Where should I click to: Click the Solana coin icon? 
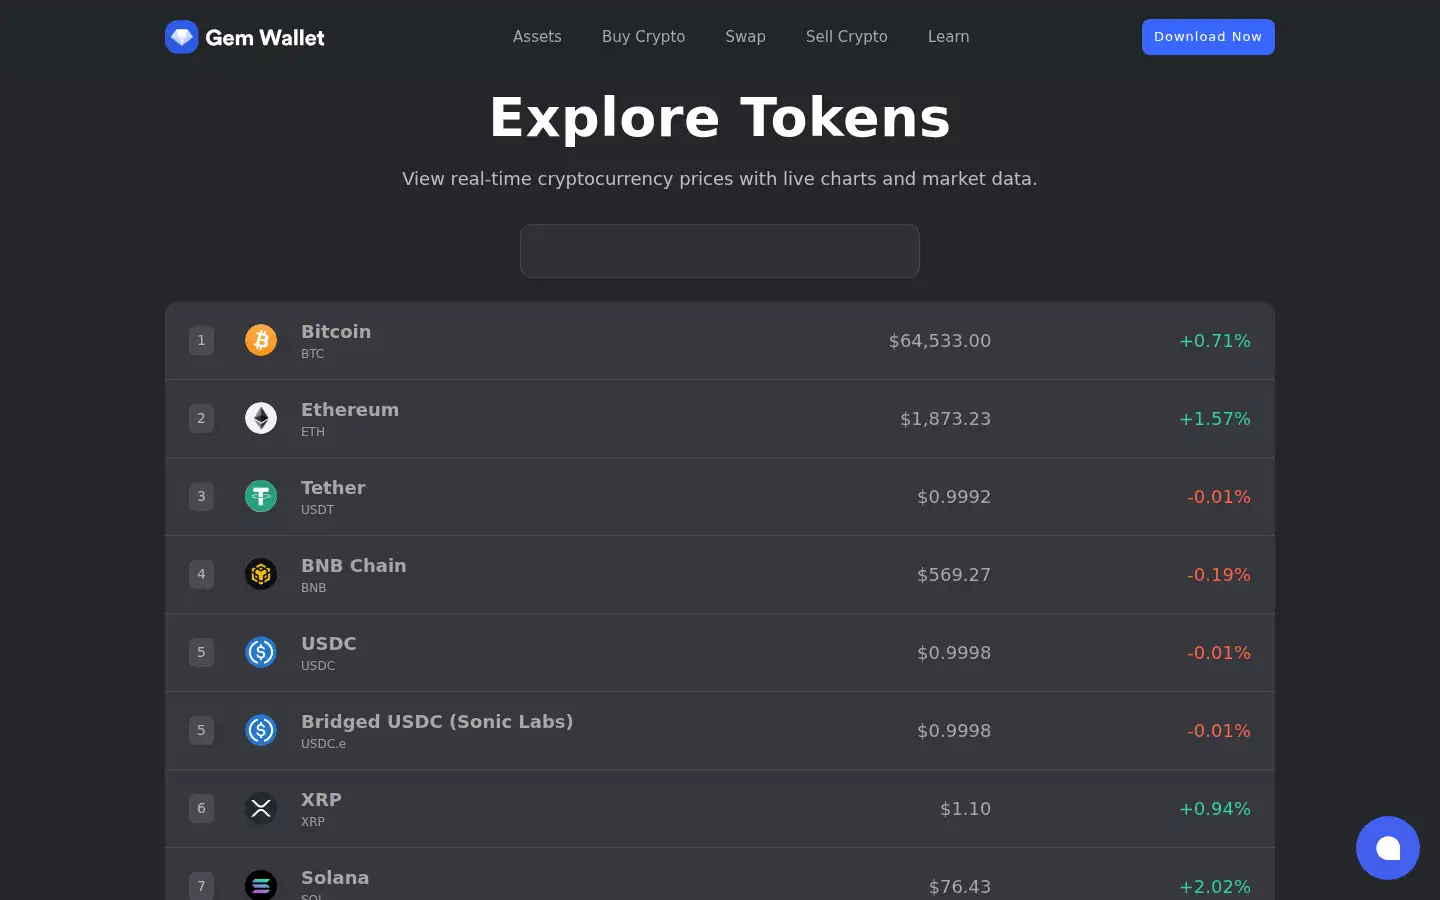pyautogui.click(x=261, y=885)
